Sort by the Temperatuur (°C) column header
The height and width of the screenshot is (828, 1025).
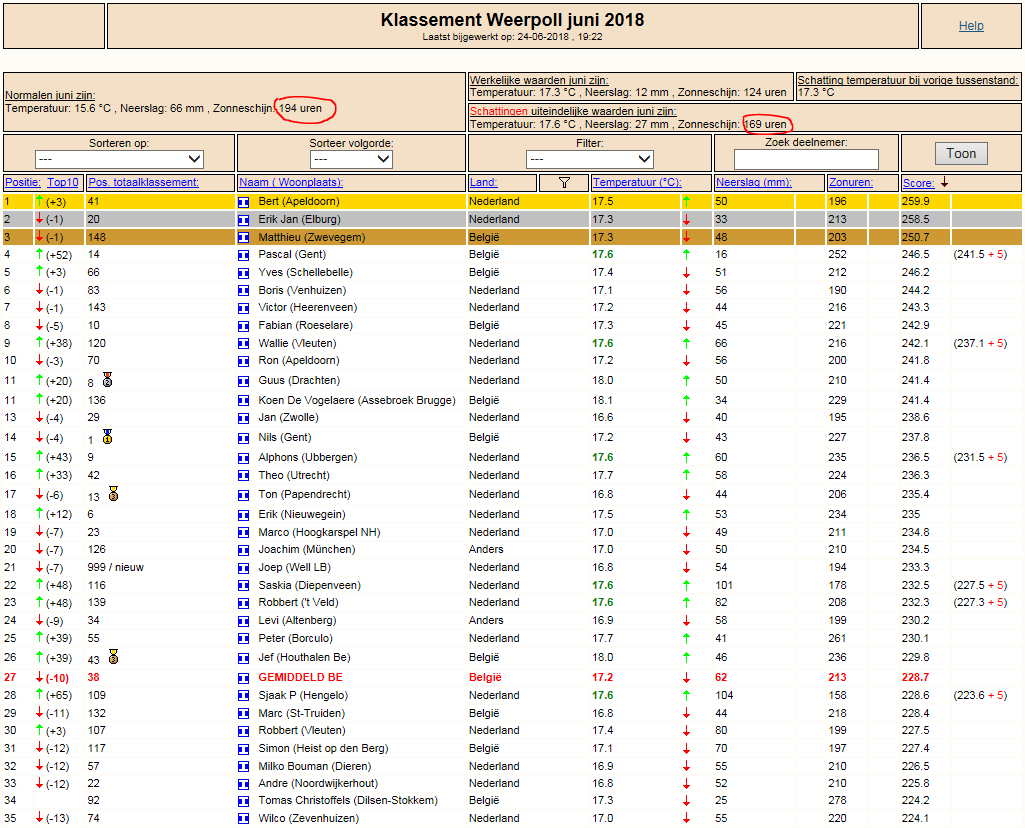click(x=636, y=183)
